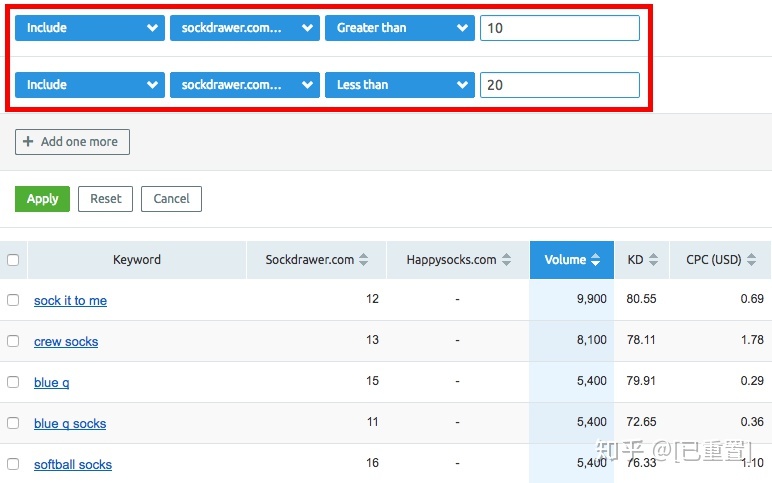Screen dimensions: 772x483
Task: Sort by KD column arrows
Action: [653, 259]
